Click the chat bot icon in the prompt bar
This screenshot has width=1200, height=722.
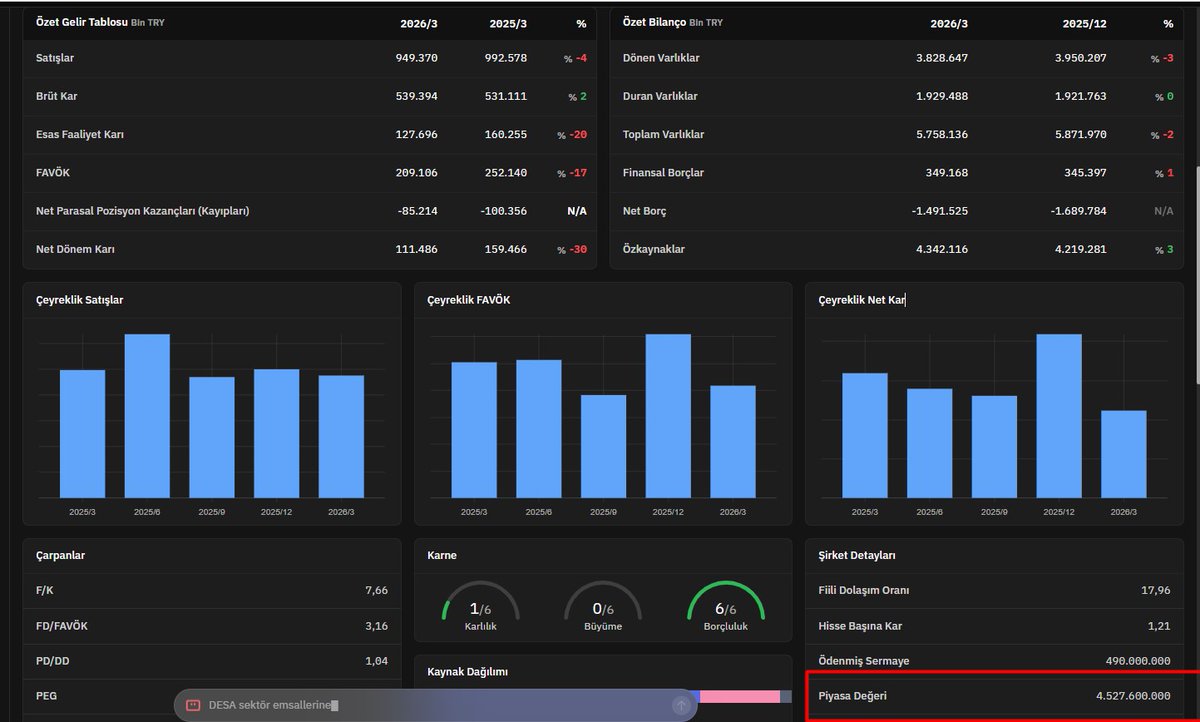pos(194,705)
